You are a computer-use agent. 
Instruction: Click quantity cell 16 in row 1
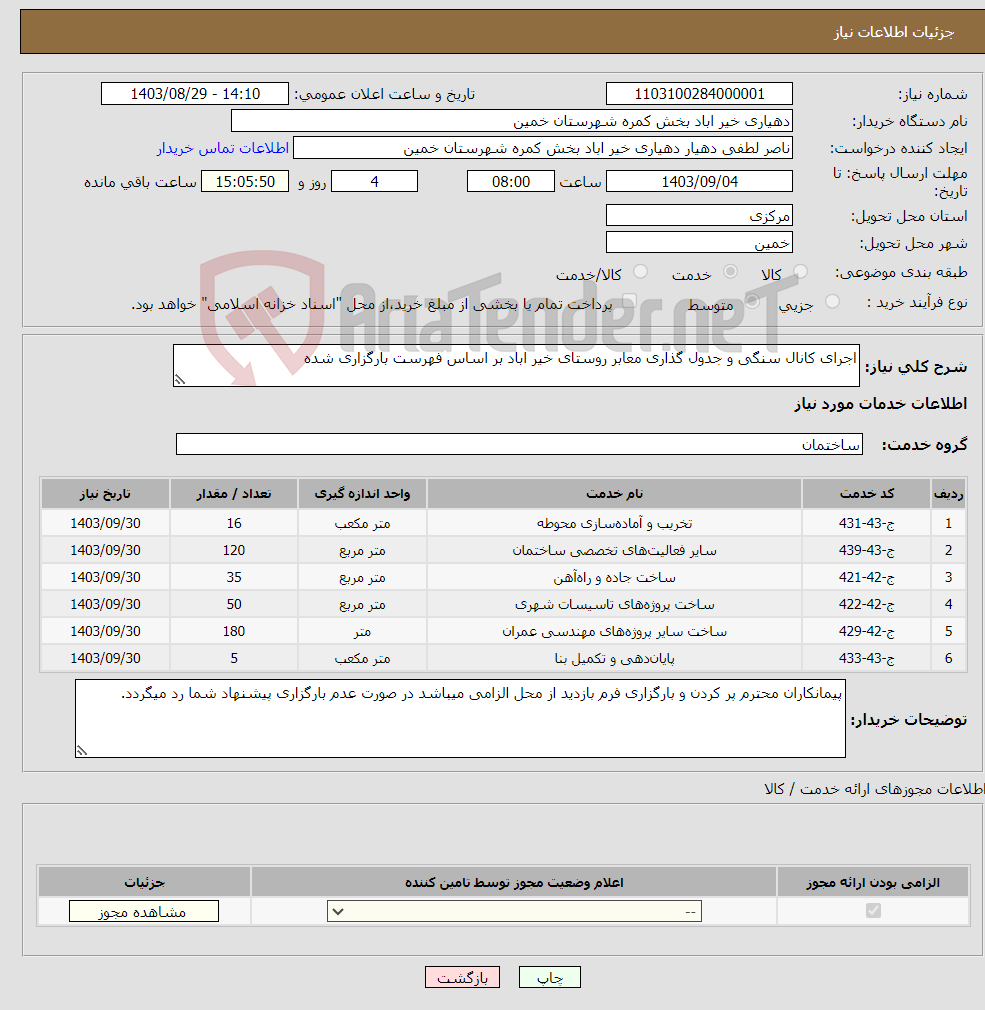(x=234, y=523)
